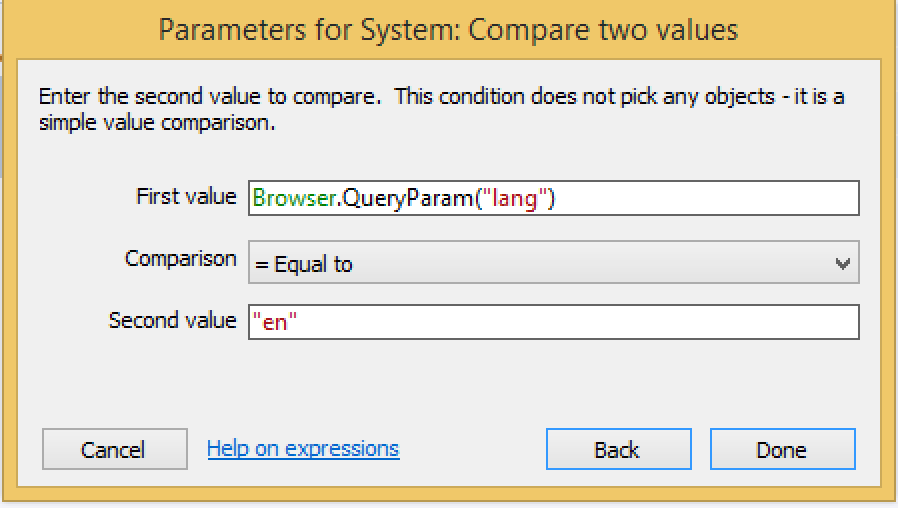Click the 'Comparison' label
Viewport: 898px width, 508px height.
coord(180,259)
